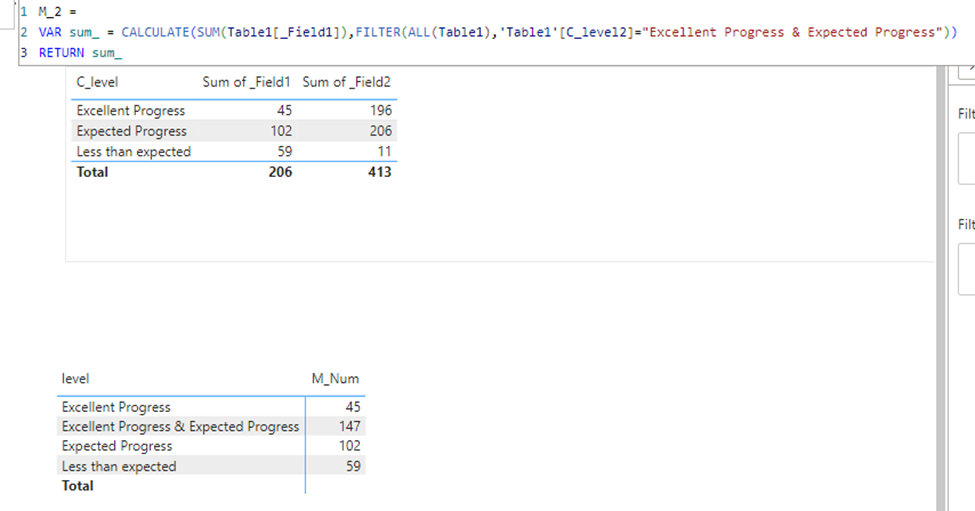Click the Total row in lower table
This screenshot has height=511, width=975.
211,486
